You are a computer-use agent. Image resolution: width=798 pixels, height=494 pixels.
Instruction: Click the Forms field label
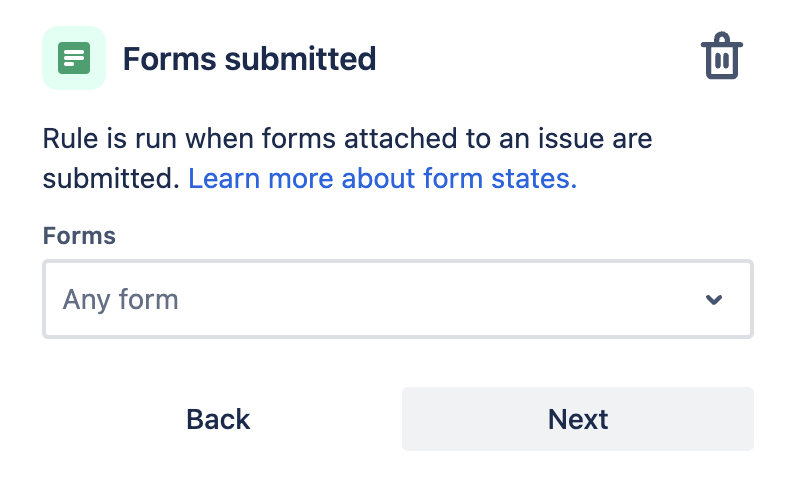(79, 236)
